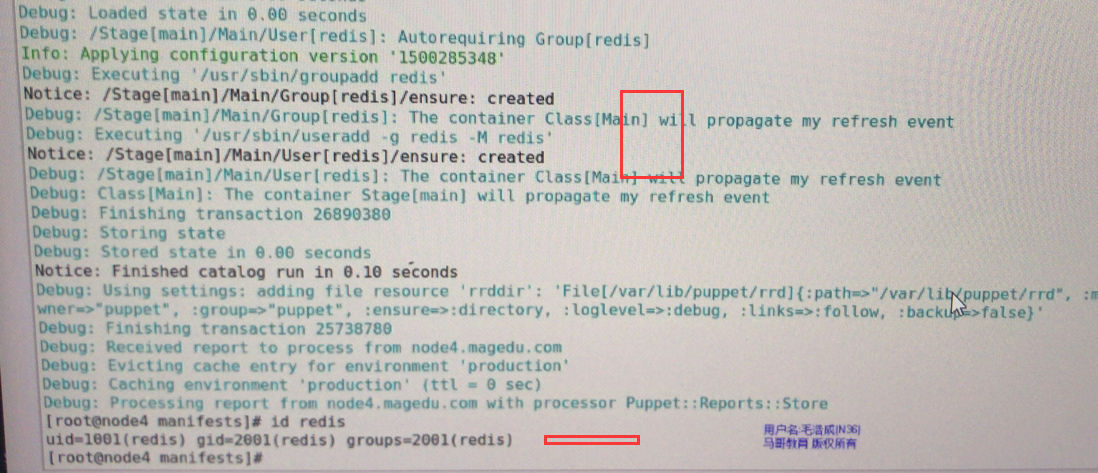Screen dimensions: 1098x473
Task: Select the 'Autorequiring Group[redis]' debug line
Action: click(x=335, y=34)
